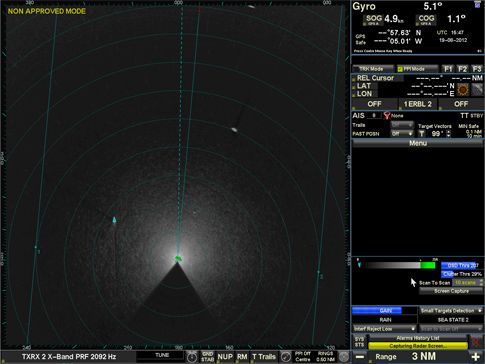Click the Screen Capture button
This screenshot has width=485, height=364.
451,291
